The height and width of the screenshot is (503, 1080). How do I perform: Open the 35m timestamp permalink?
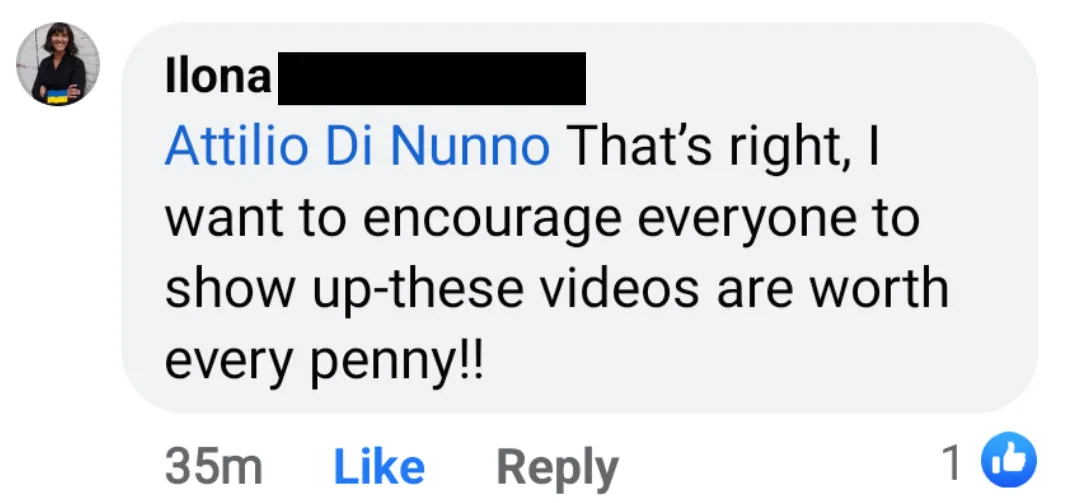tap(214, 467)
